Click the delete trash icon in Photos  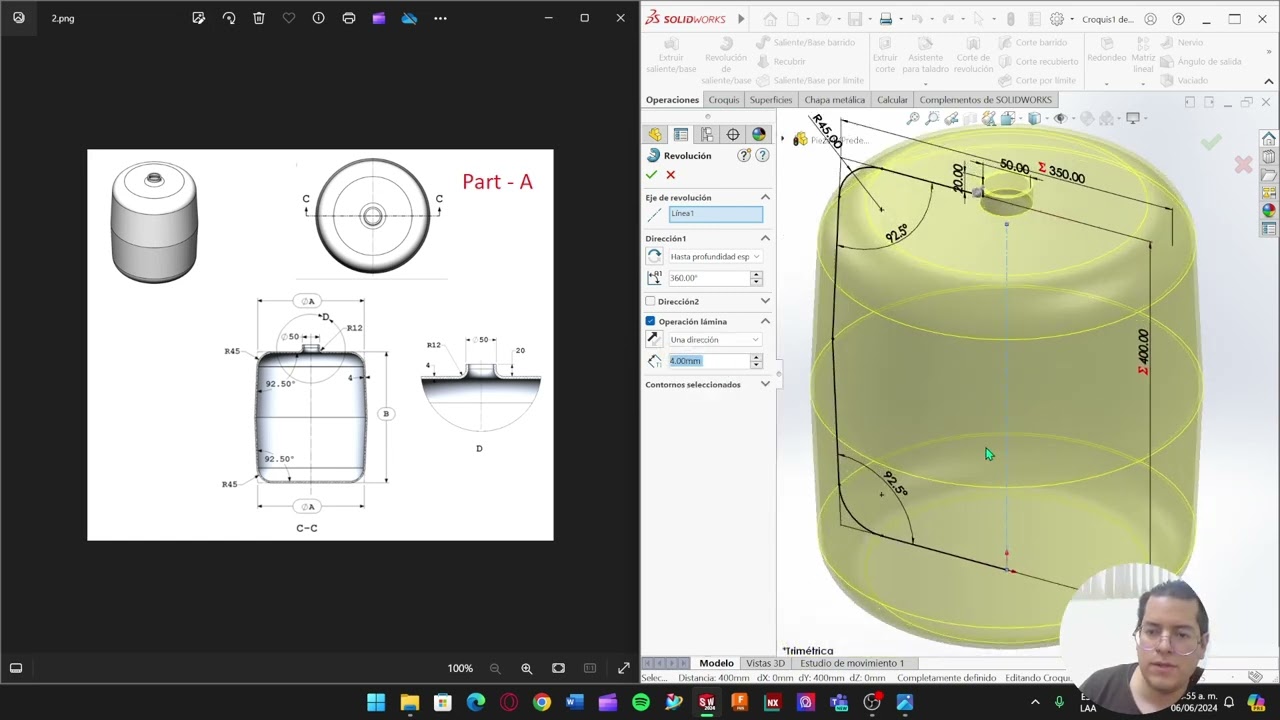259,18
